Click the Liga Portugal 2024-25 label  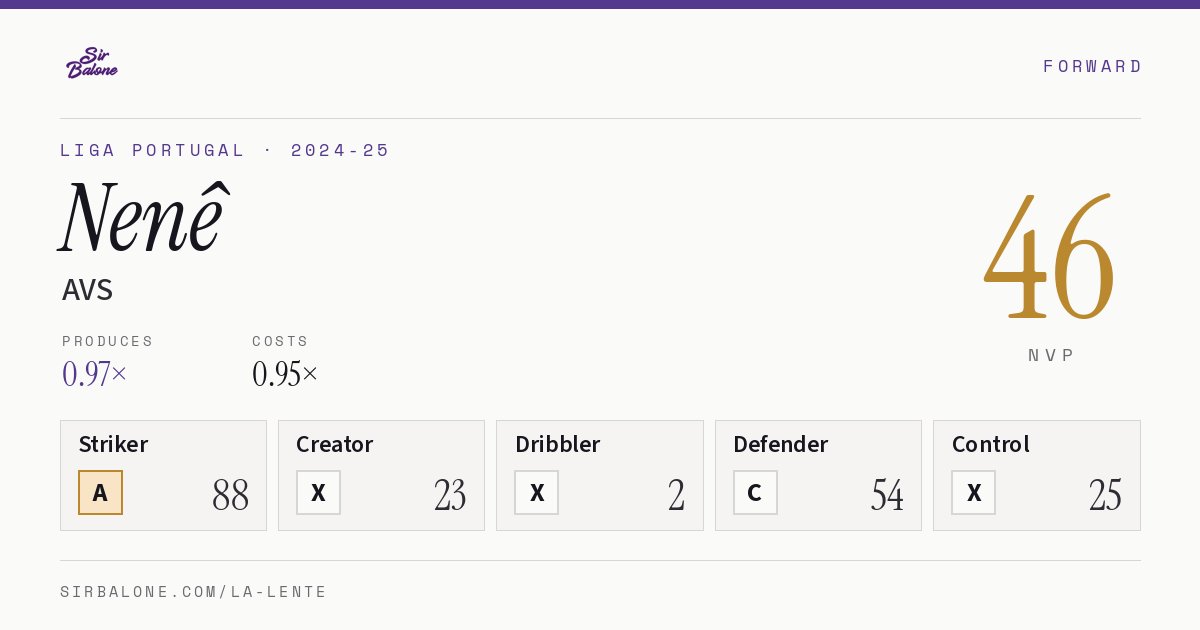(x=225, y=150)
